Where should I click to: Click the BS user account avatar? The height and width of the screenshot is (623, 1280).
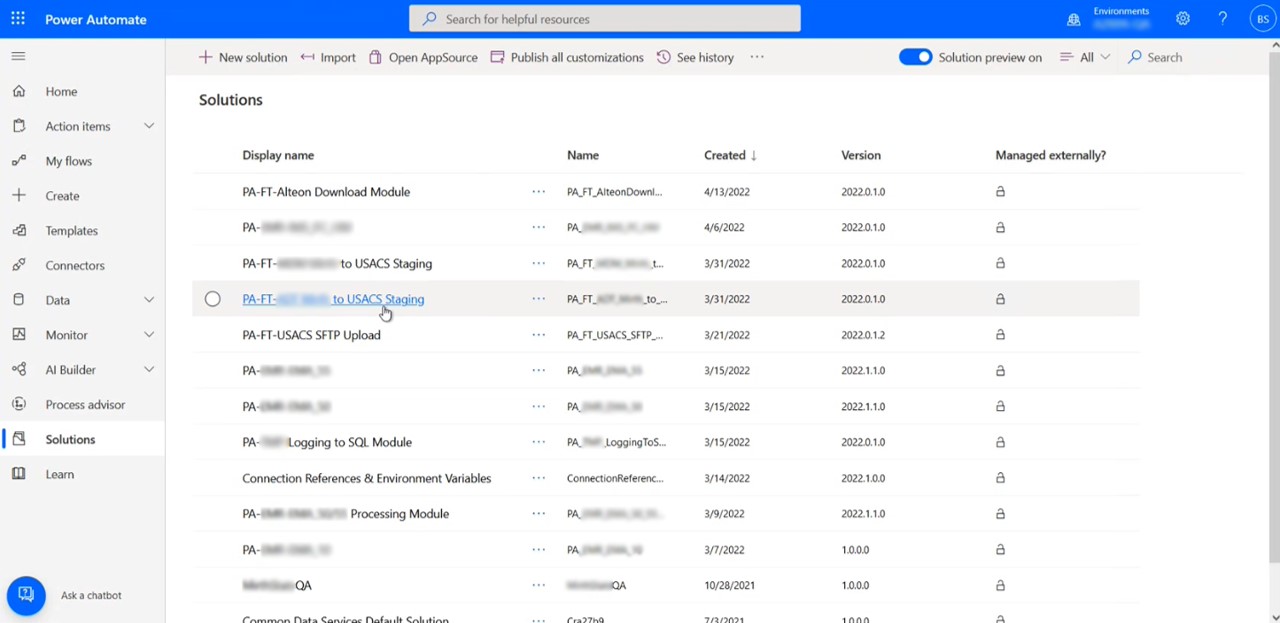tap(1263, 19)
